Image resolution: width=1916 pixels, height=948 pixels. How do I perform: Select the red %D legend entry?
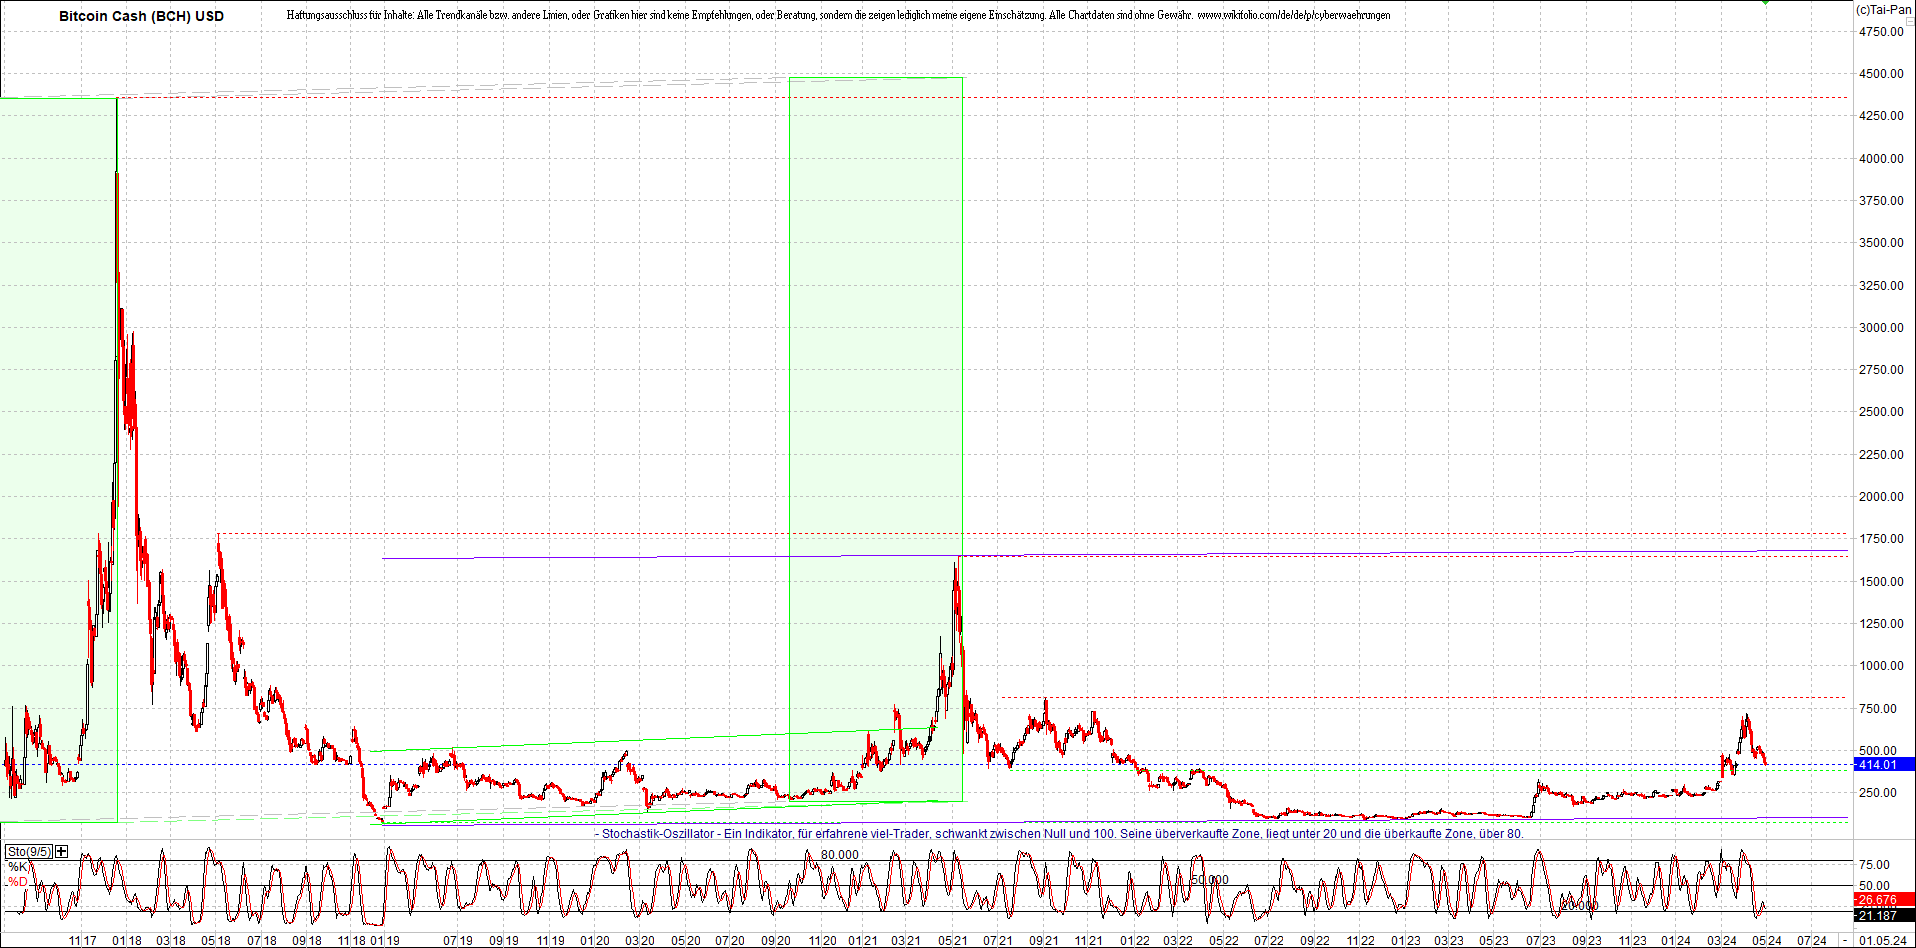click(18, 881)
